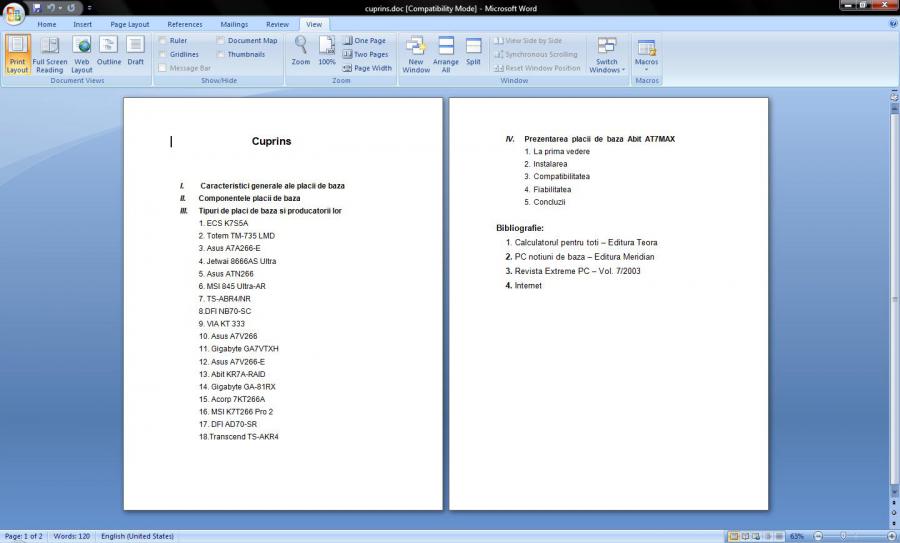Switch to Outline view
The image size is (900, 543).
(109, 50)
